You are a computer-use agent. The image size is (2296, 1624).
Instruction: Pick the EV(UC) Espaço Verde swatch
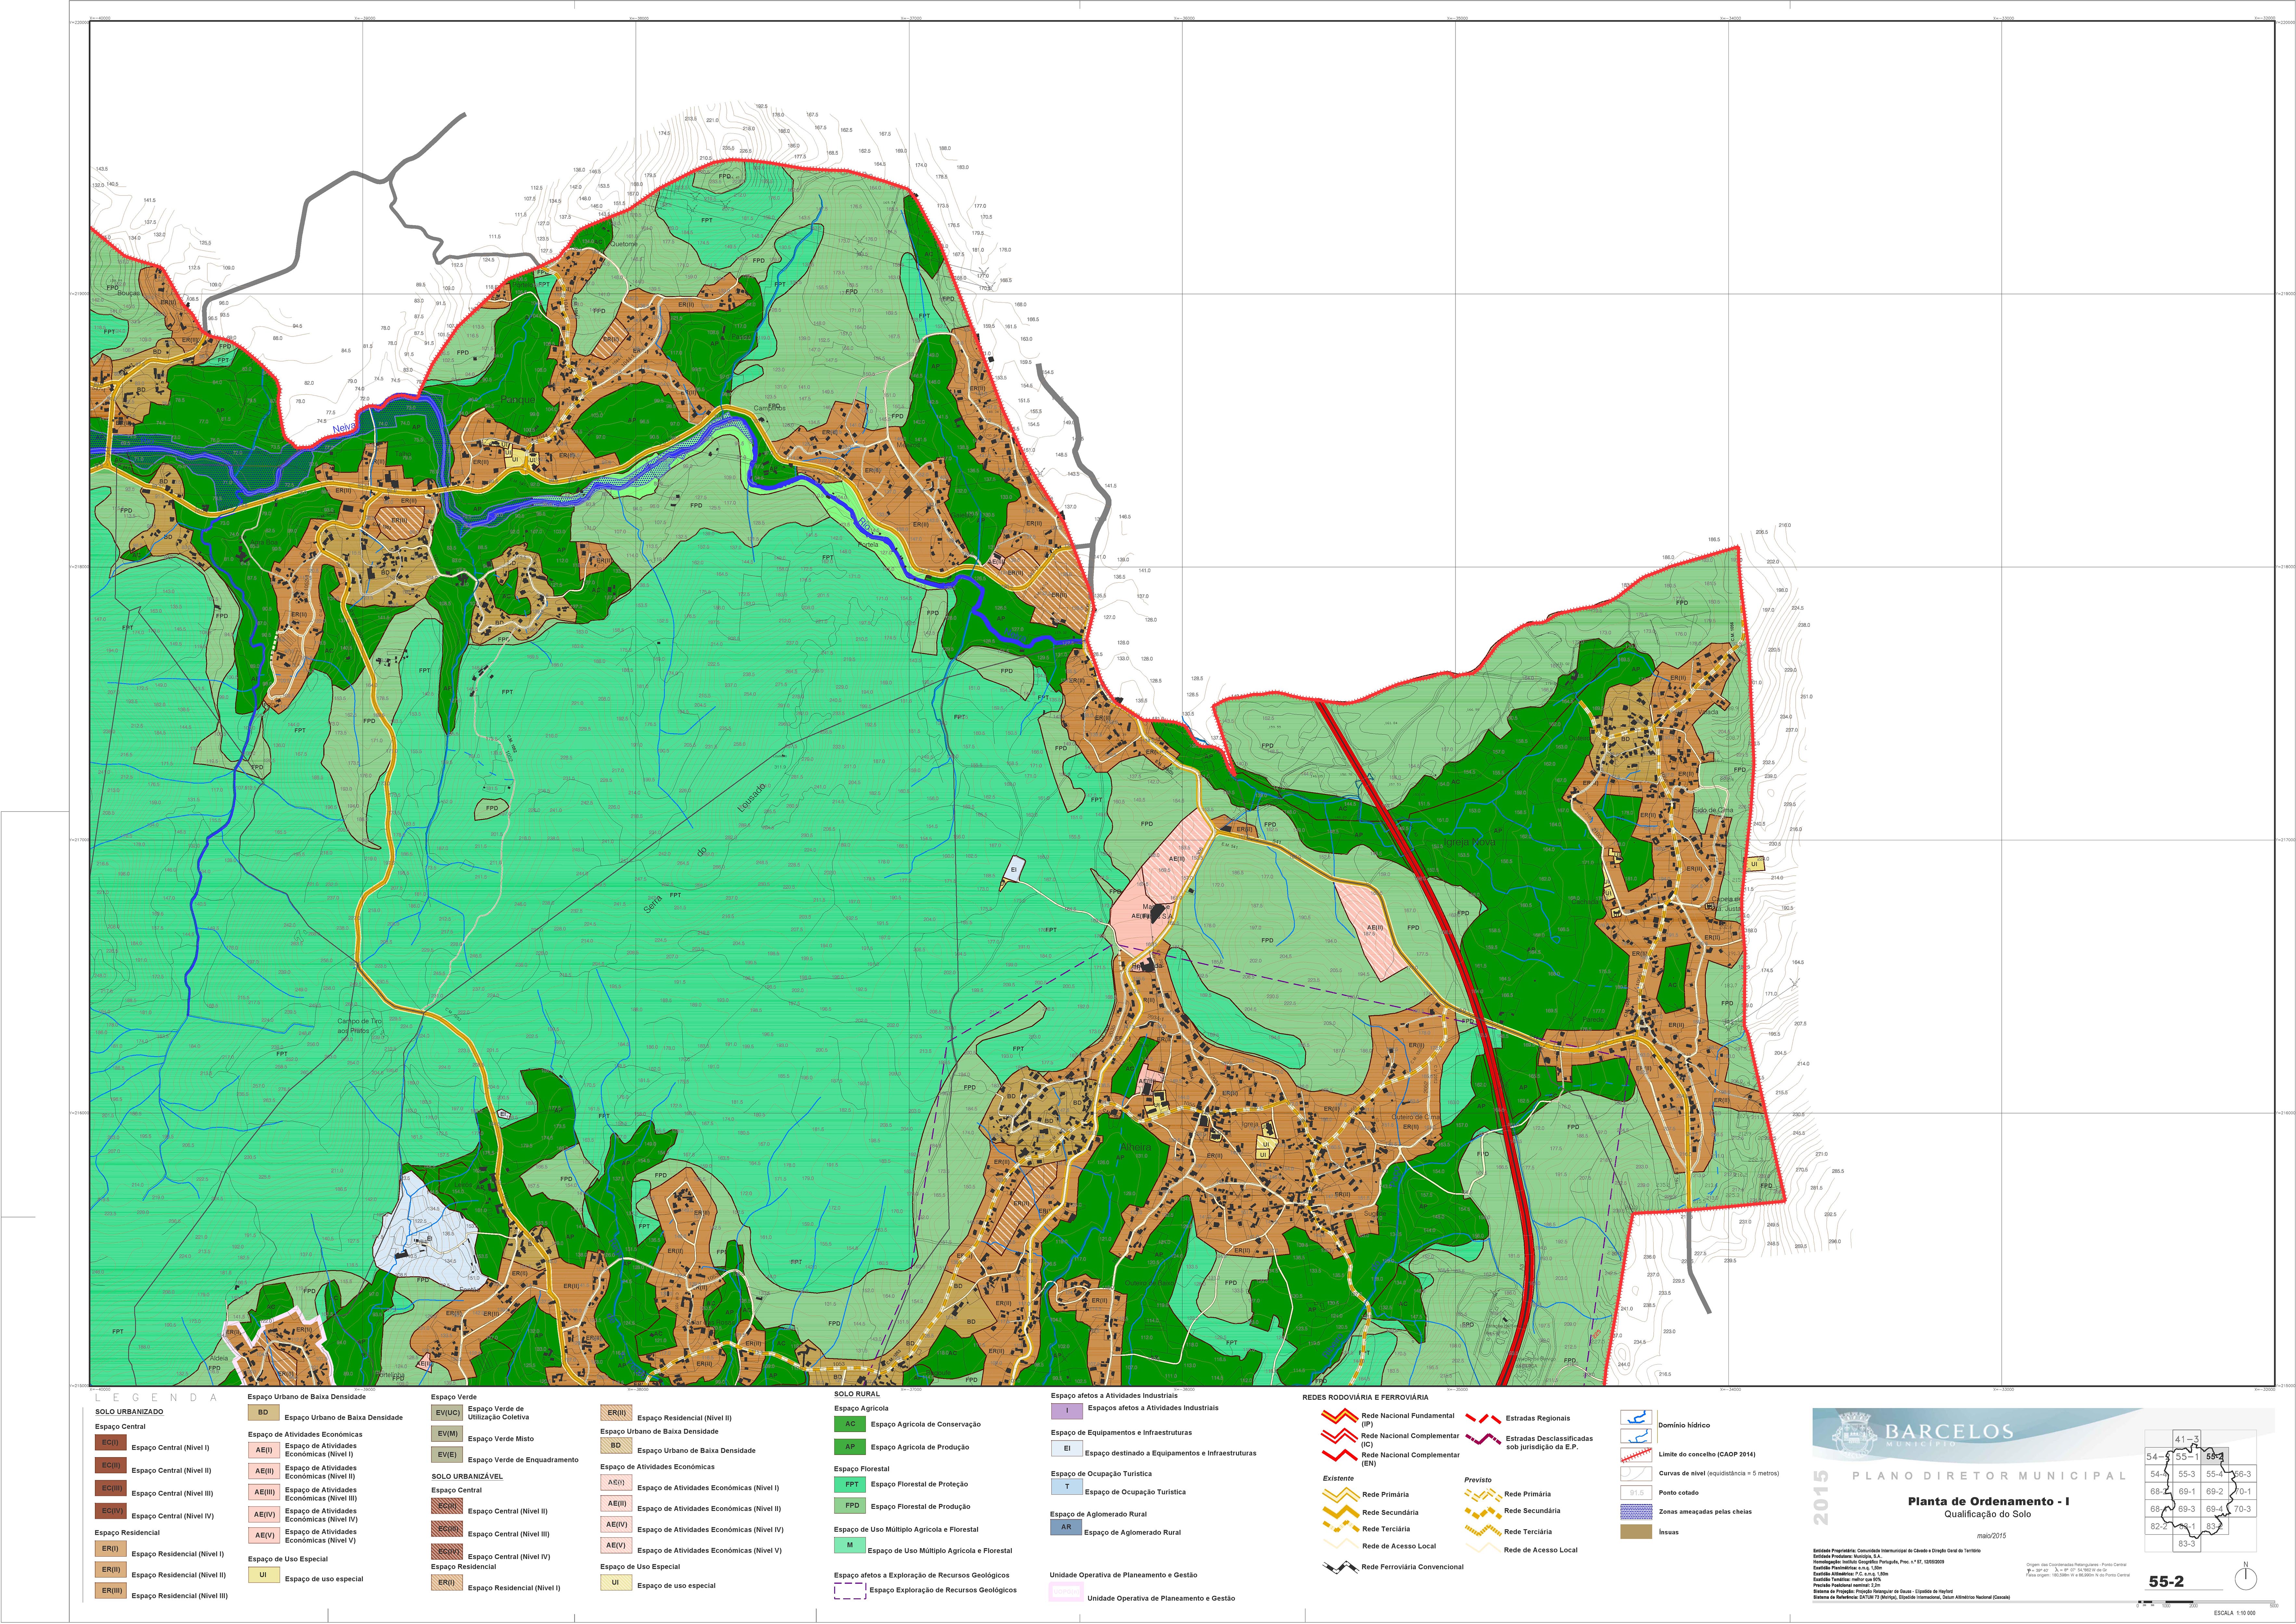tap(447, 1413)
